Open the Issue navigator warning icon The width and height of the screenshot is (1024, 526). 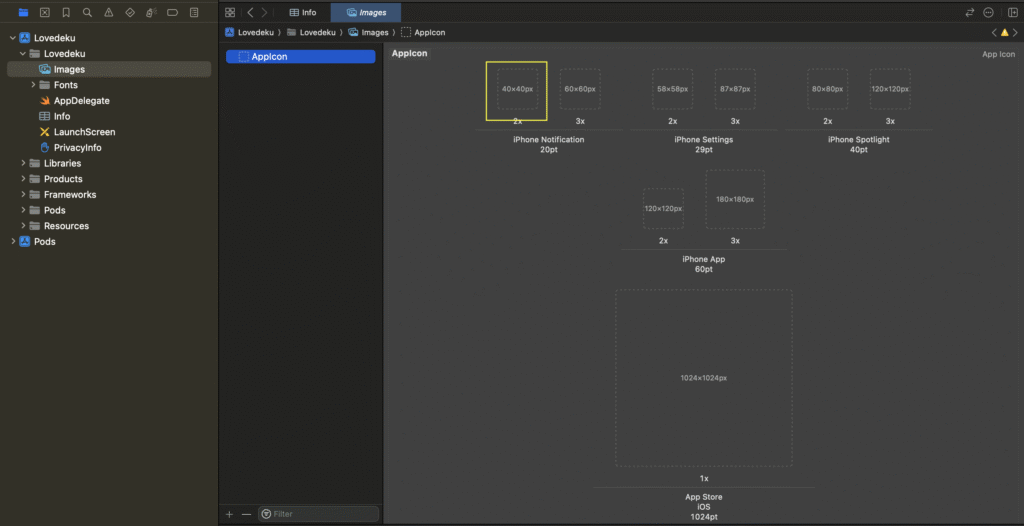click(108, 13)
